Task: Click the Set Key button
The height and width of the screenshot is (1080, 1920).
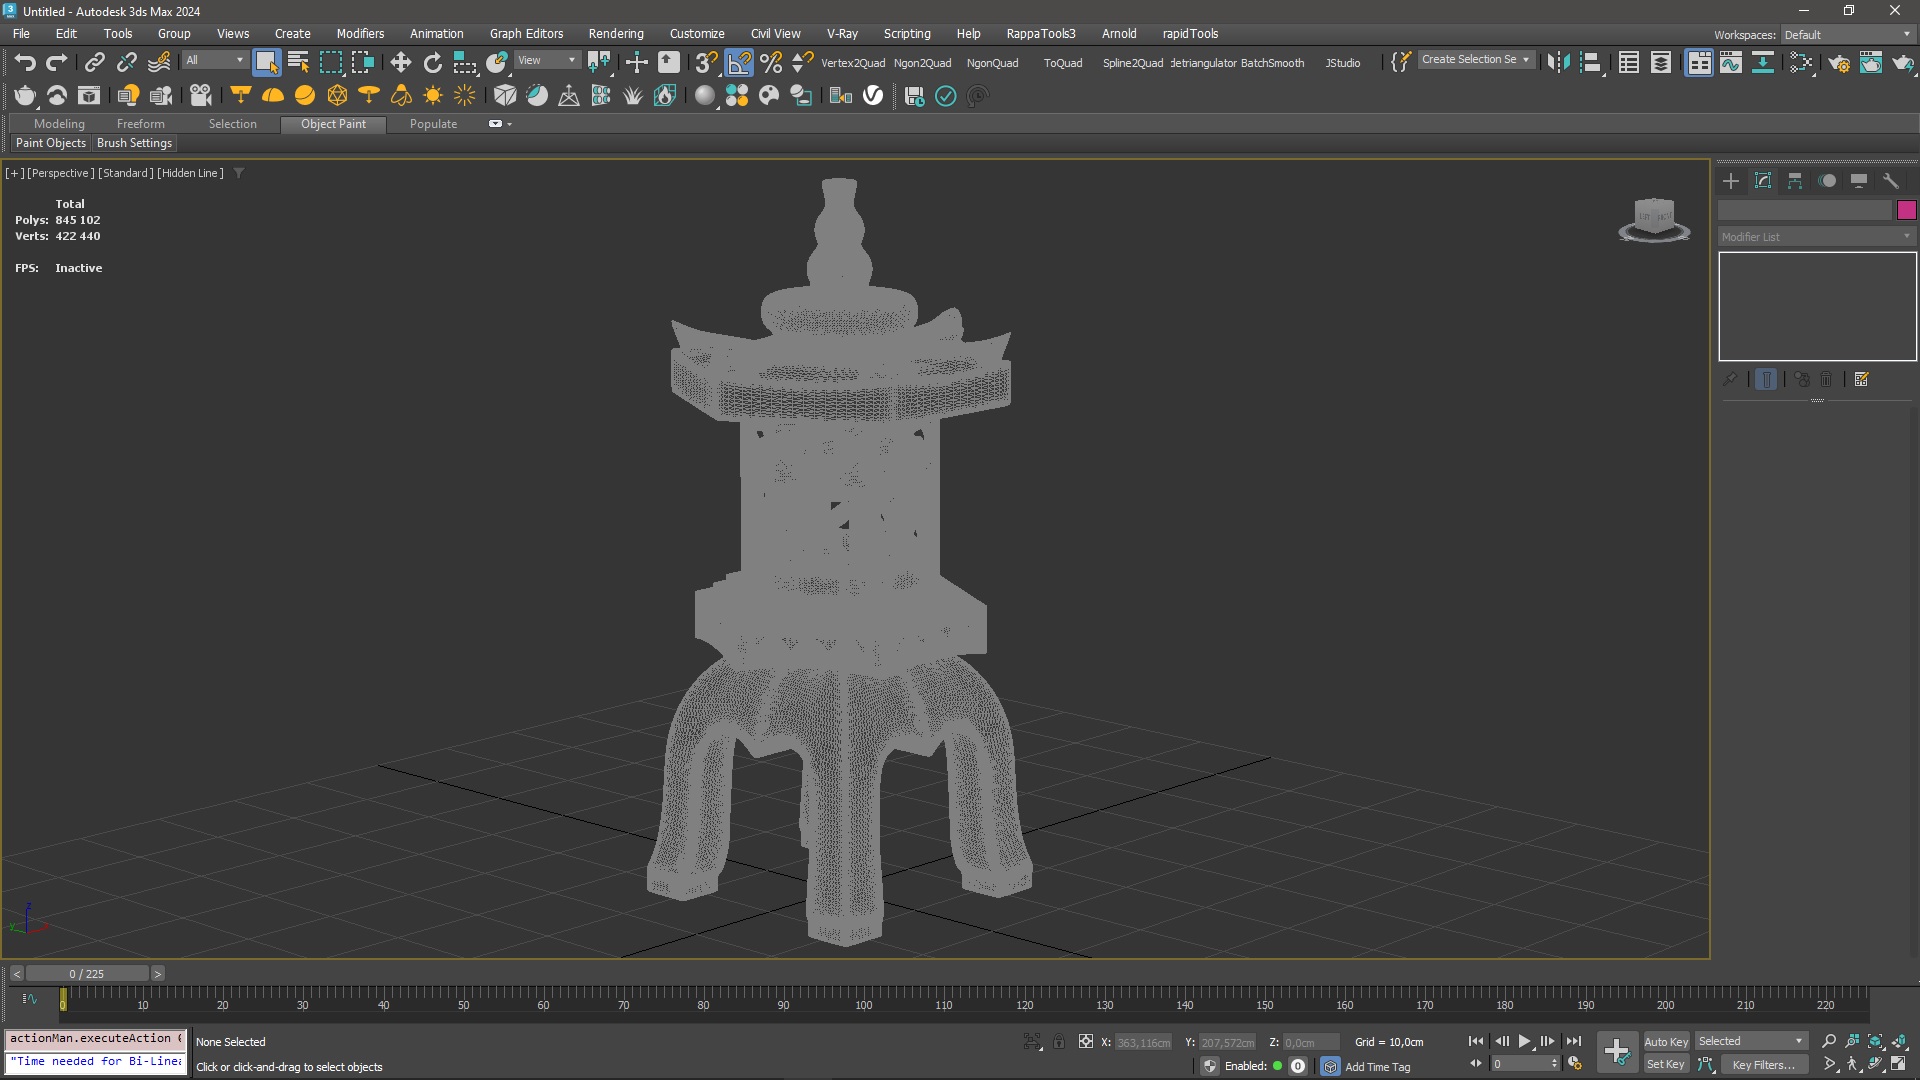Action: tap(1665, 1064)
